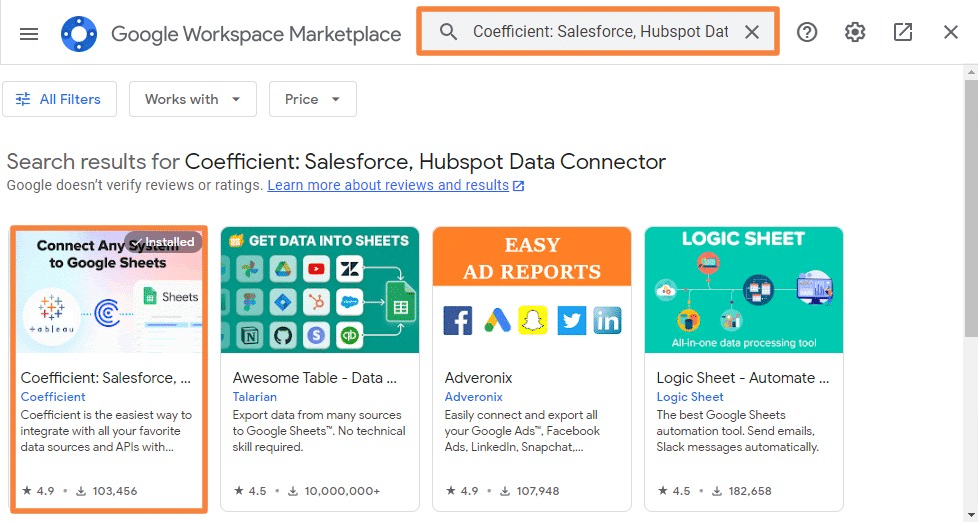Click the vertical scrollbar down arrow

point(971,515)
